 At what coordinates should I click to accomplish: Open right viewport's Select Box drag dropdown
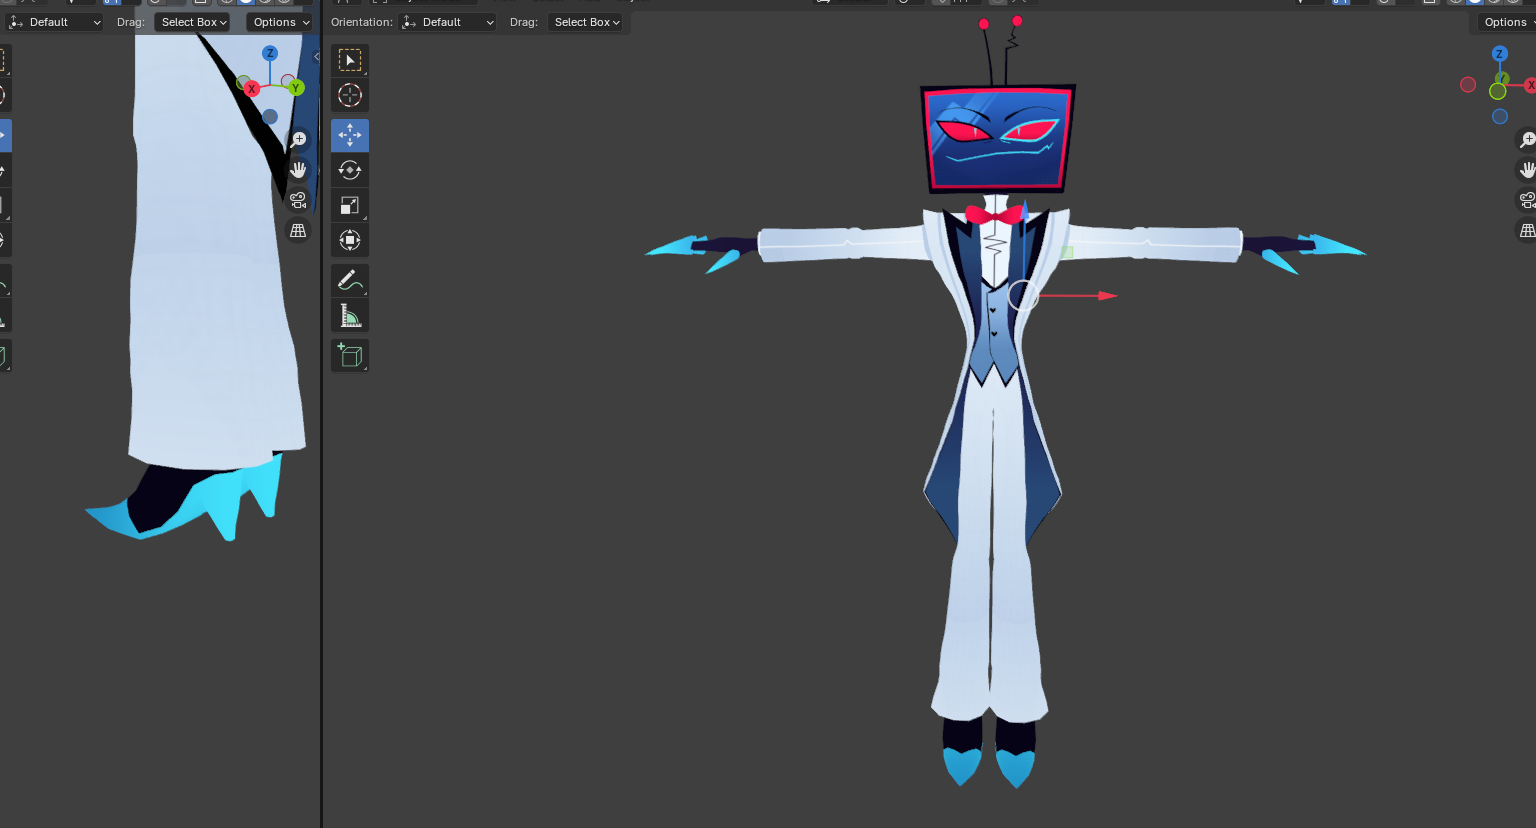pos(587,22)
